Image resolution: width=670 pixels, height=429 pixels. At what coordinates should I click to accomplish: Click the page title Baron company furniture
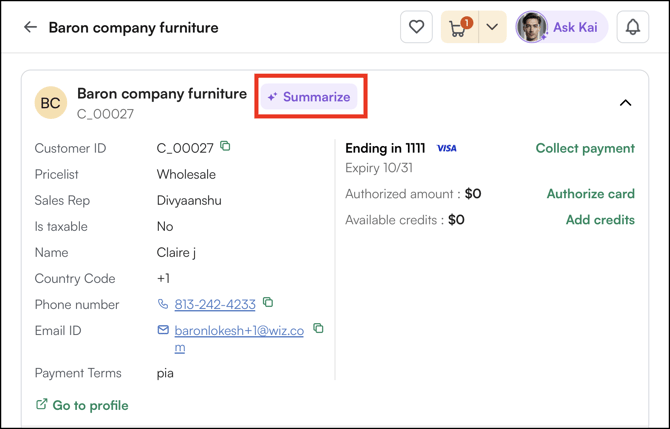tap(133, 27)
